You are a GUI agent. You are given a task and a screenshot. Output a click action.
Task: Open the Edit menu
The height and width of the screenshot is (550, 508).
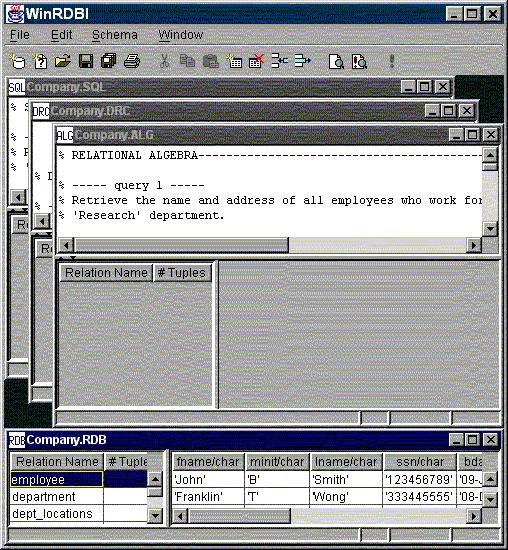(61, 35)
